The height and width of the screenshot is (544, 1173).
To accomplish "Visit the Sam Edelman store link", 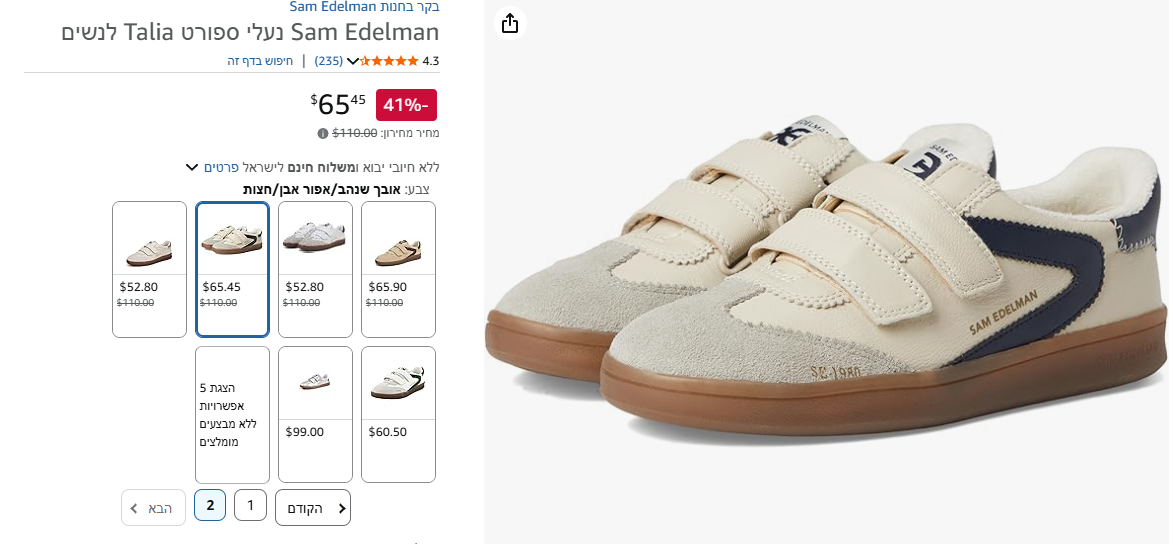I will [365, 7].
